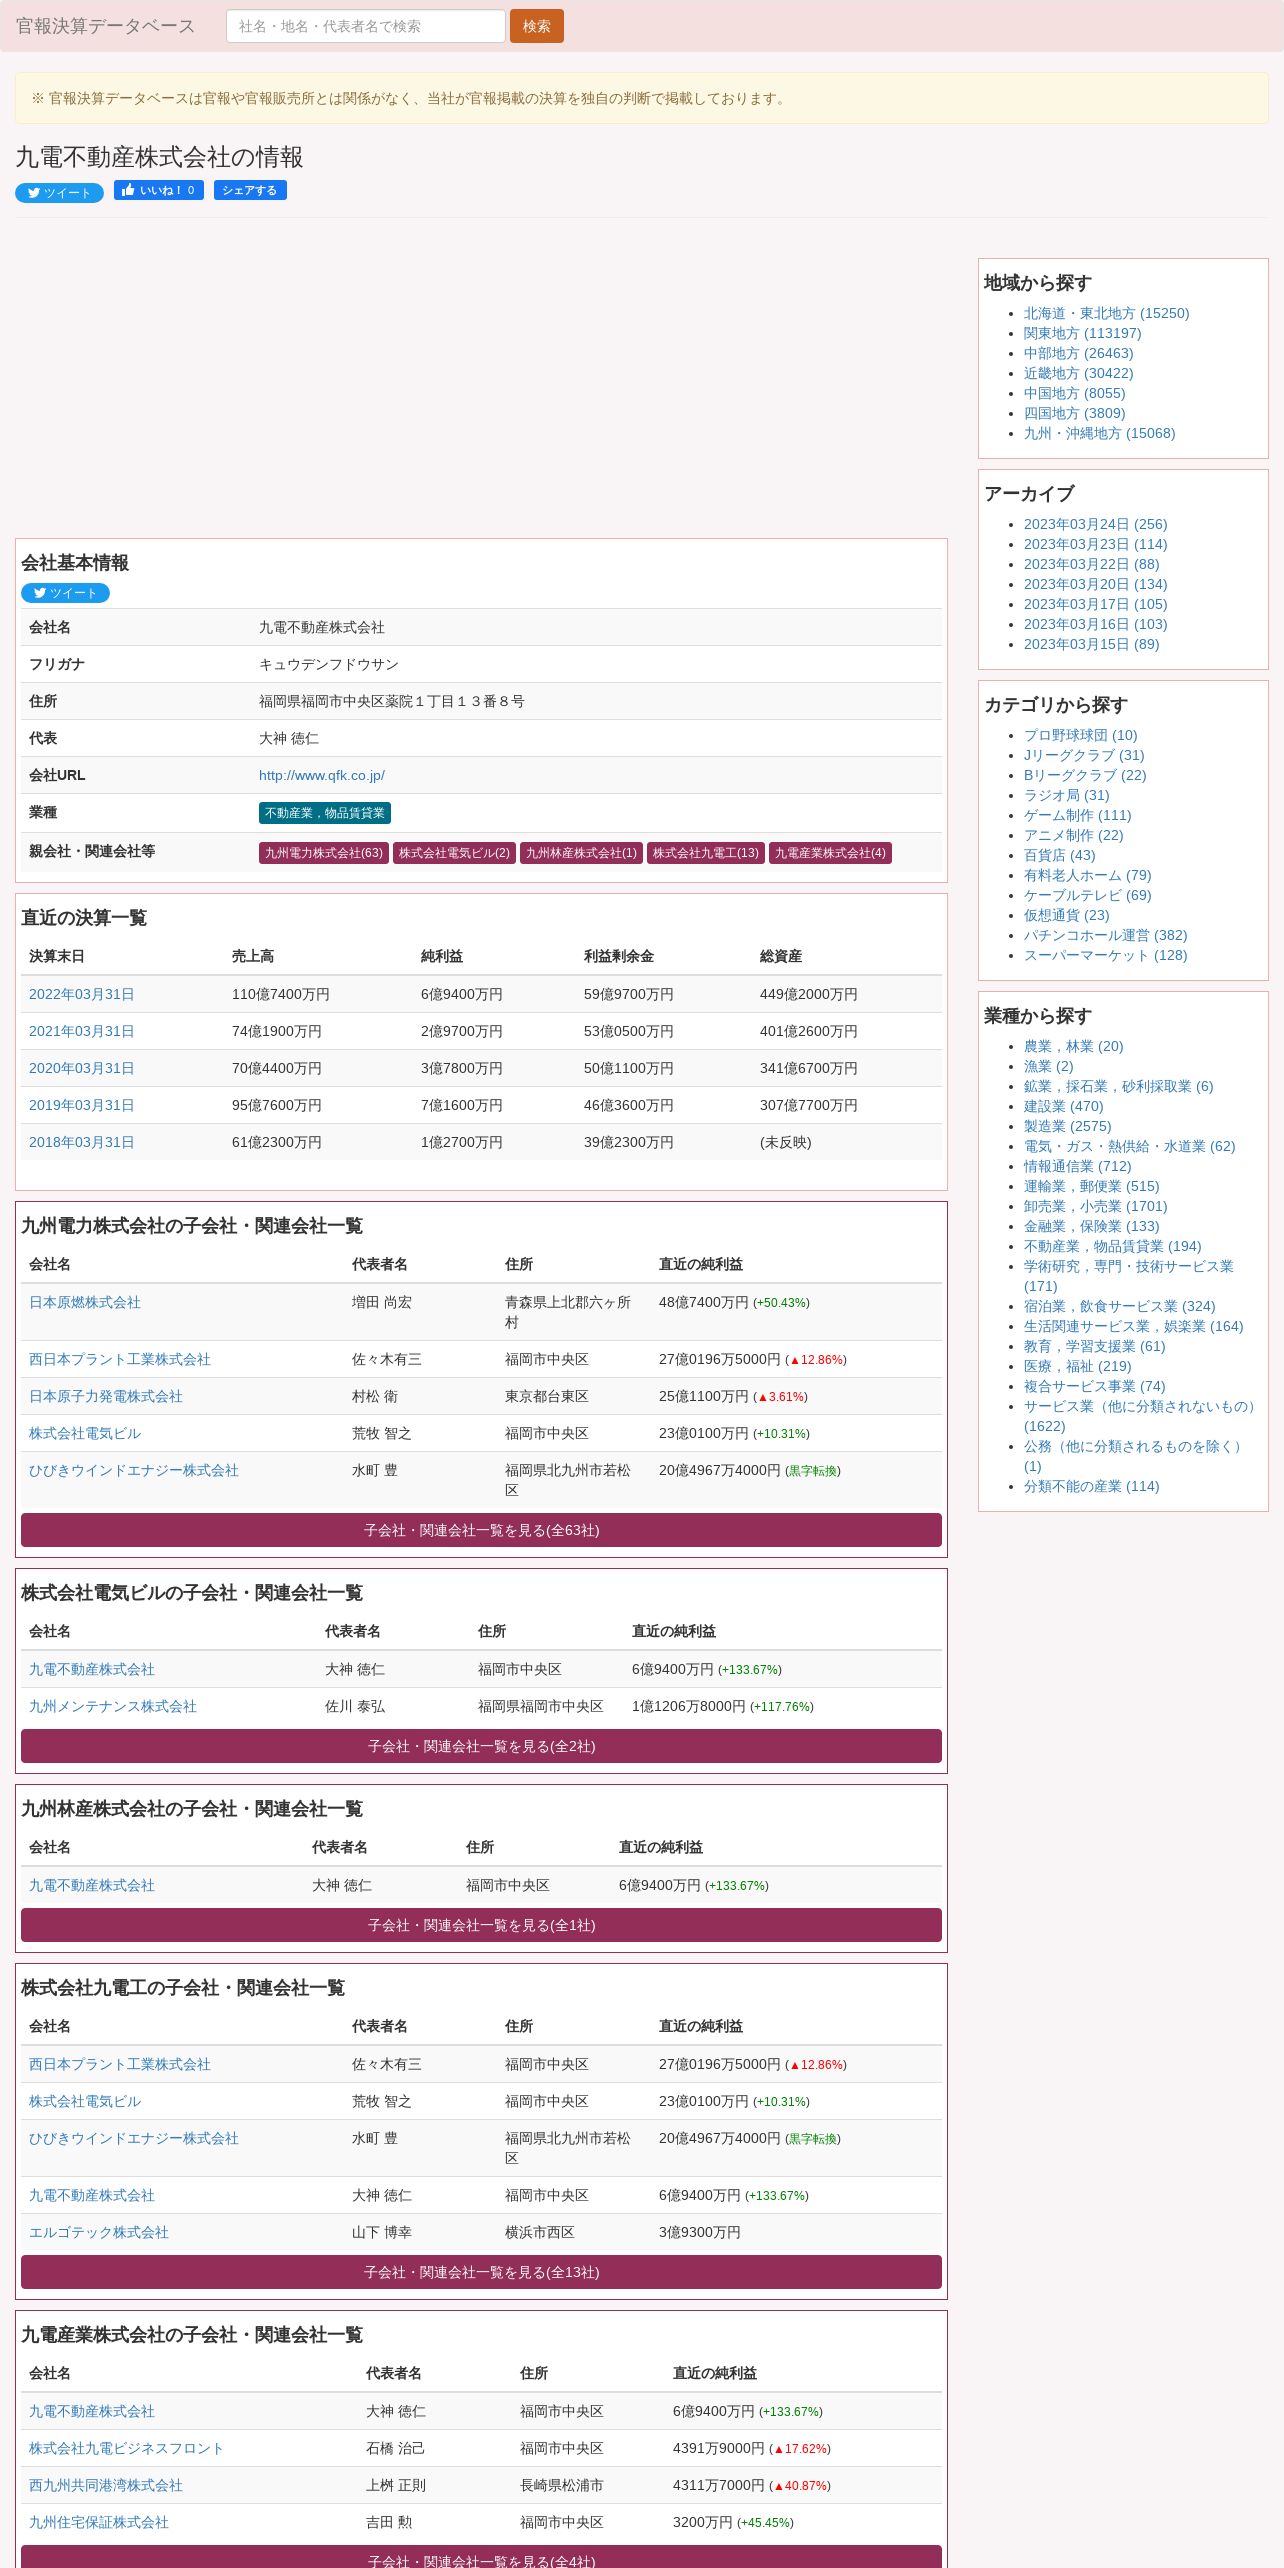Viewport: 1284px width, 2568px height.
Task: Open the 2018年03月31日 settlement link
Action: click(x=81, y=1142)
